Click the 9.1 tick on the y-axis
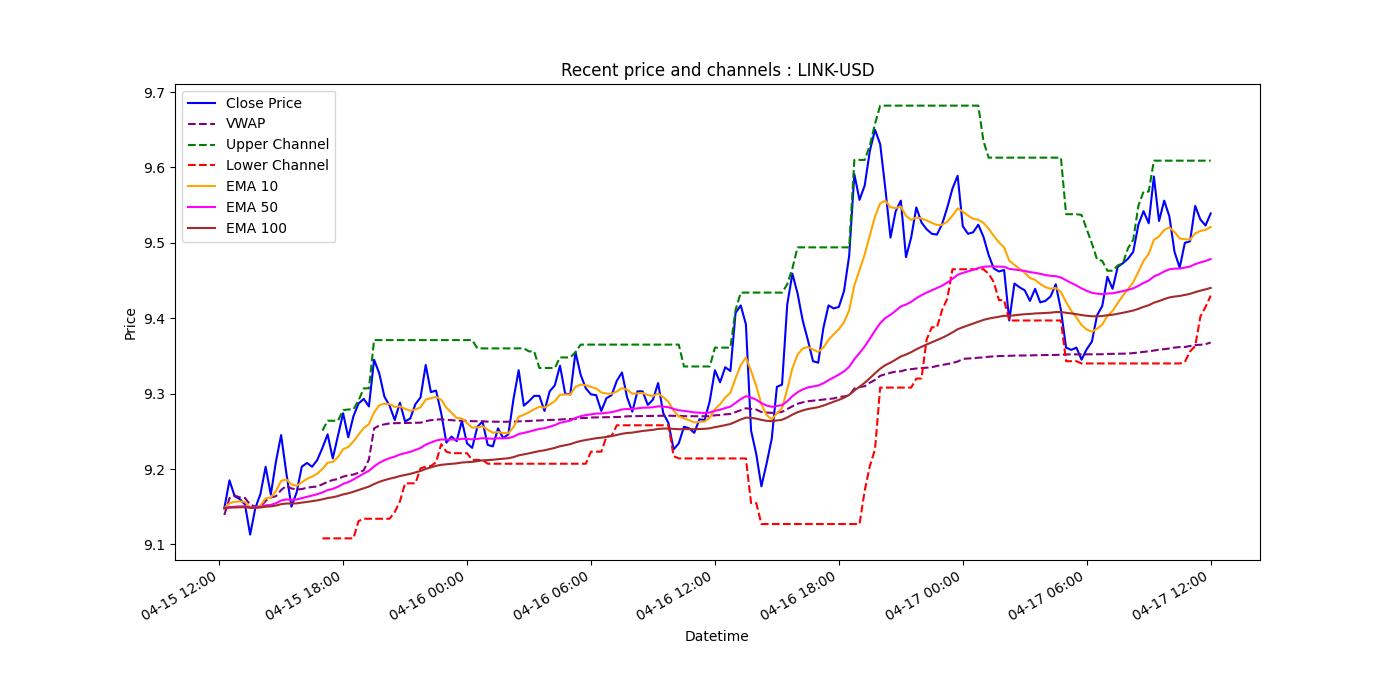 click(155, 545)
